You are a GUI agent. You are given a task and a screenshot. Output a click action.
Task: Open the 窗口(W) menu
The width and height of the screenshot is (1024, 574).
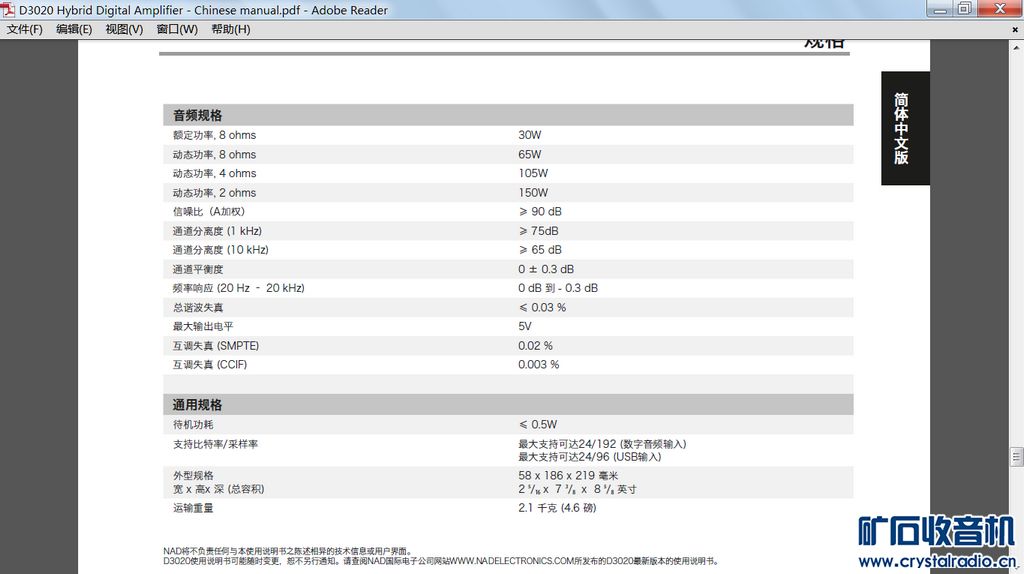[177, 29]
